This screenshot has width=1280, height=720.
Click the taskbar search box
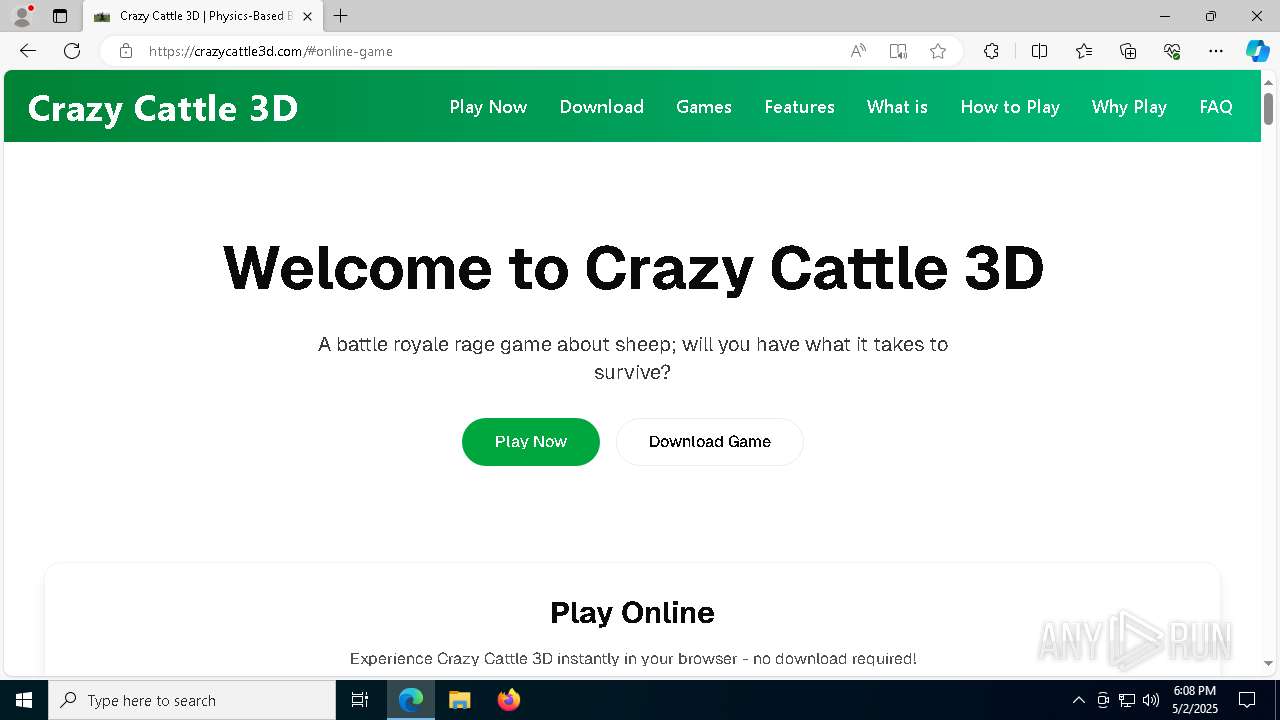click(192, 700)
